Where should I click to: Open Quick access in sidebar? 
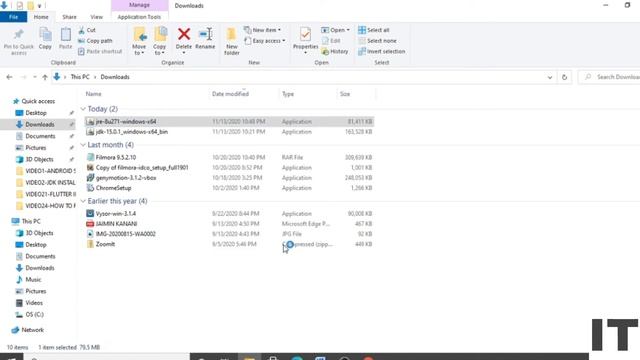[x=38, y=101]
